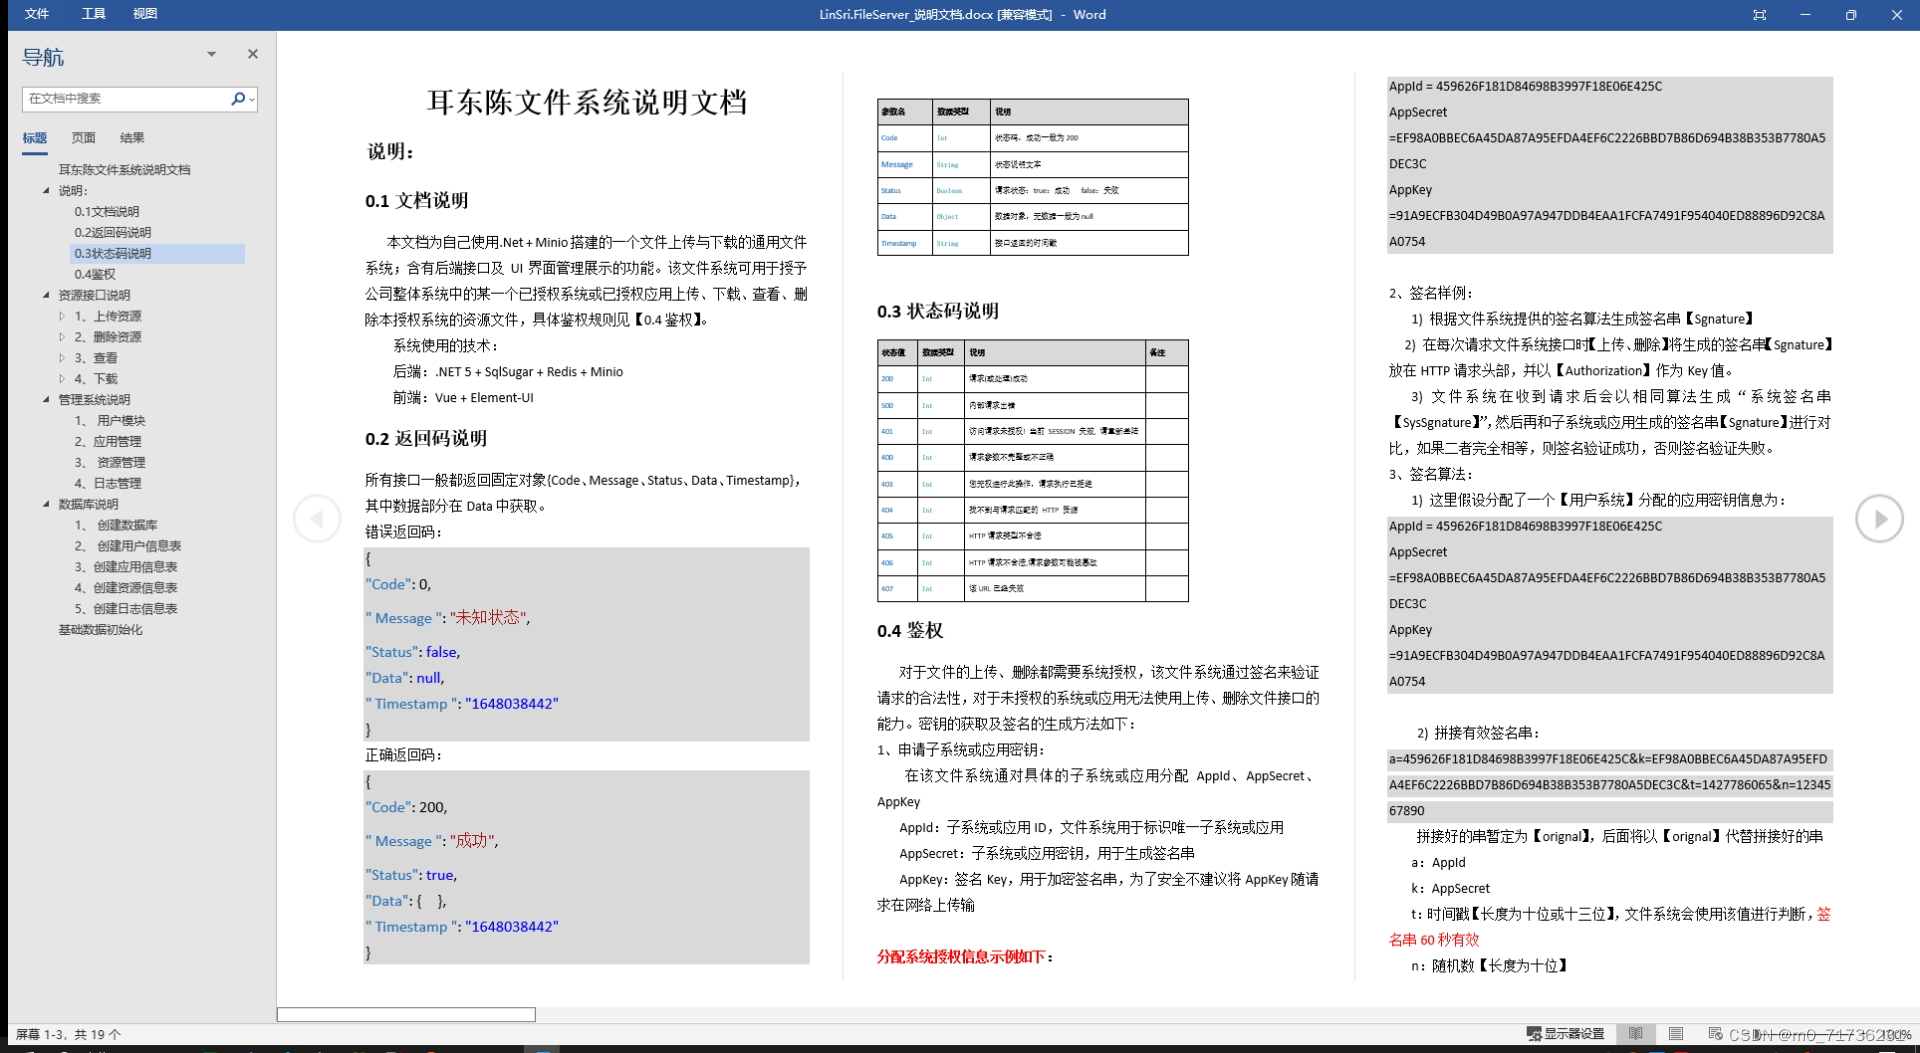Expand the 2、删除资源 heading
This screenshot has height=1053, width=1920.
tap(62, 337)
